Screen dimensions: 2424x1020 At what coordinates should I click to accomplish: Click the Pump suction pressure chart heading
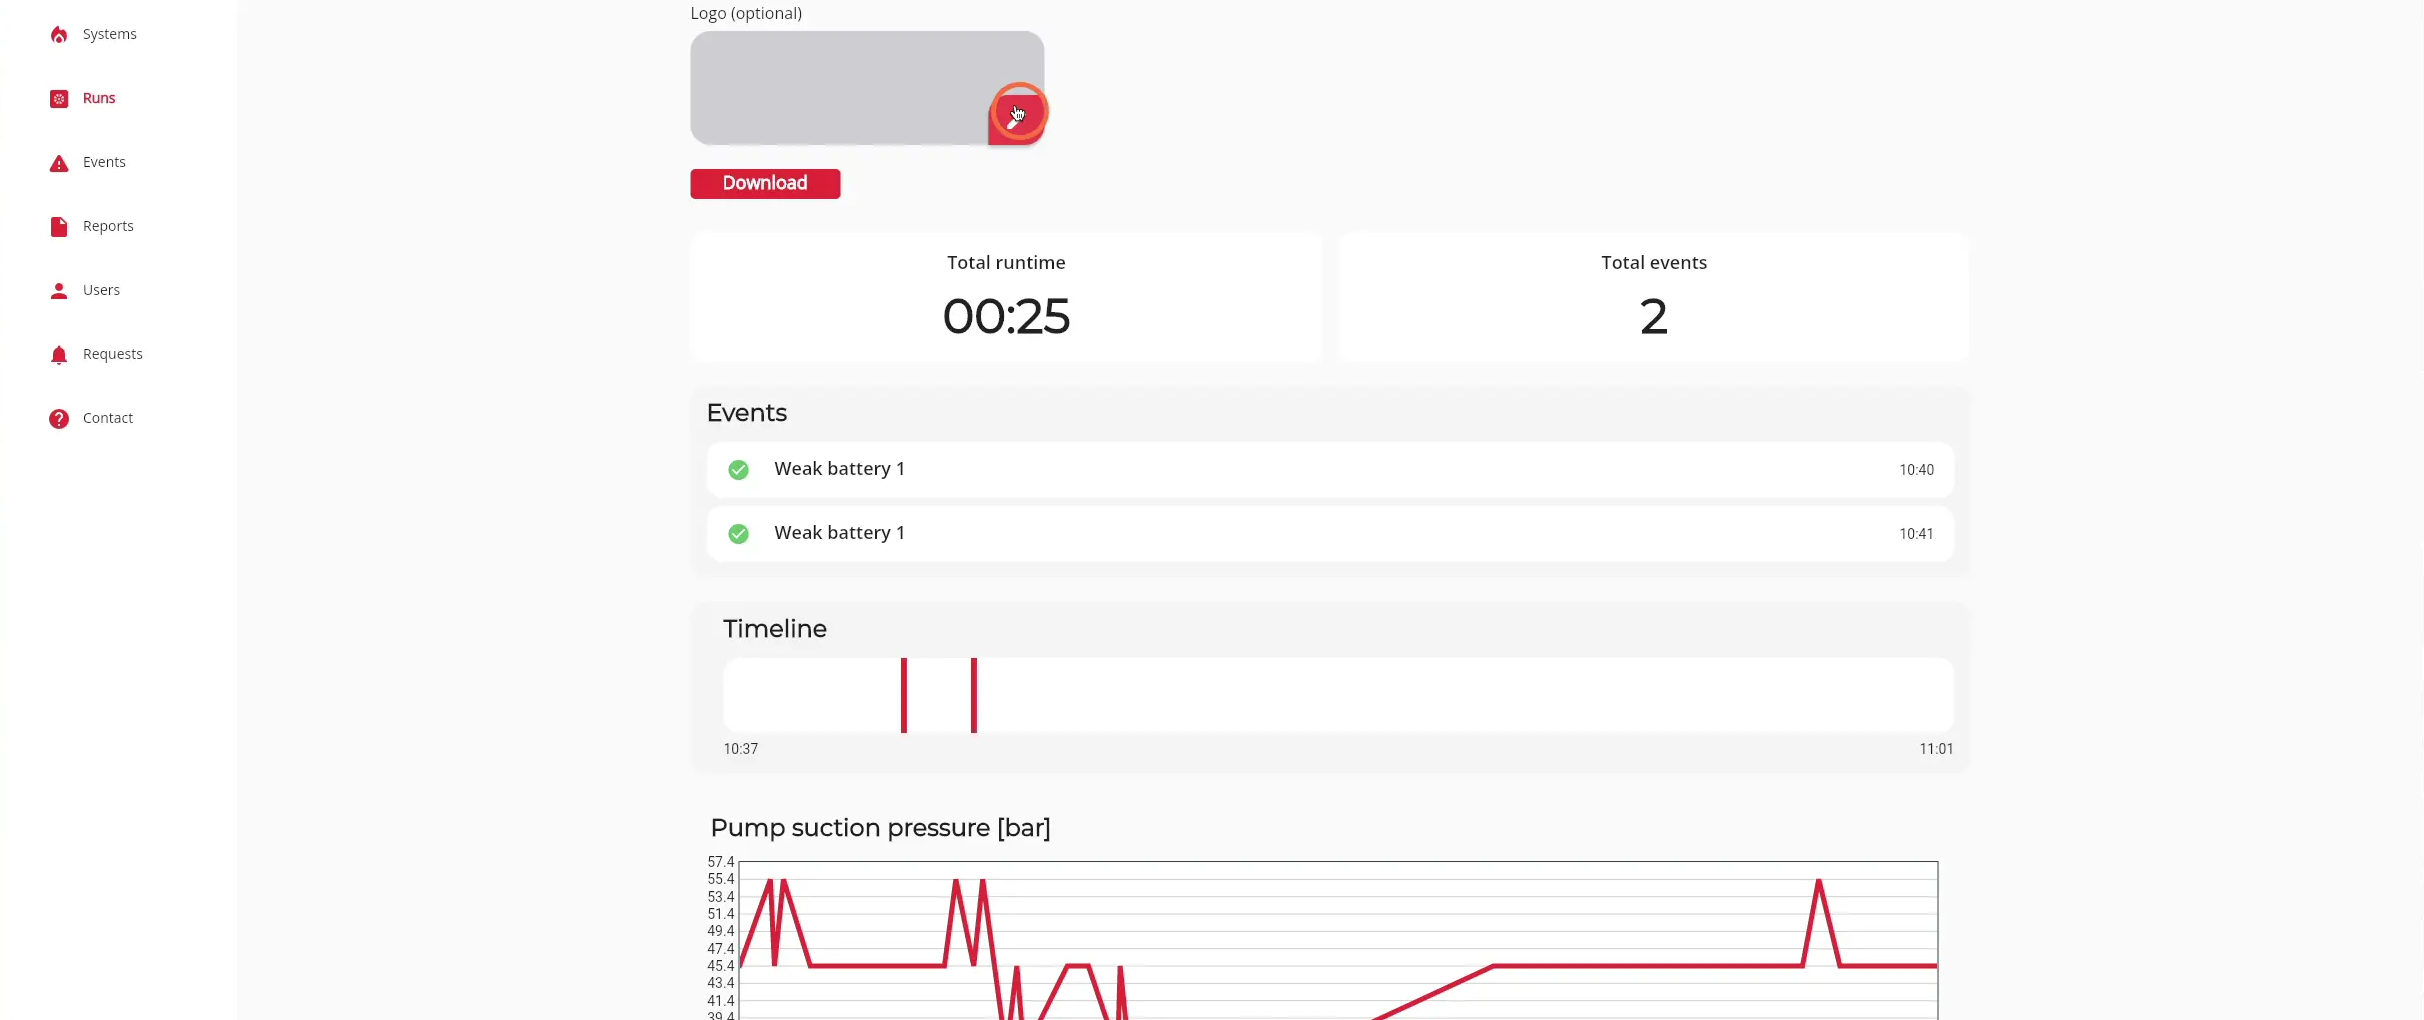point(880,828)
